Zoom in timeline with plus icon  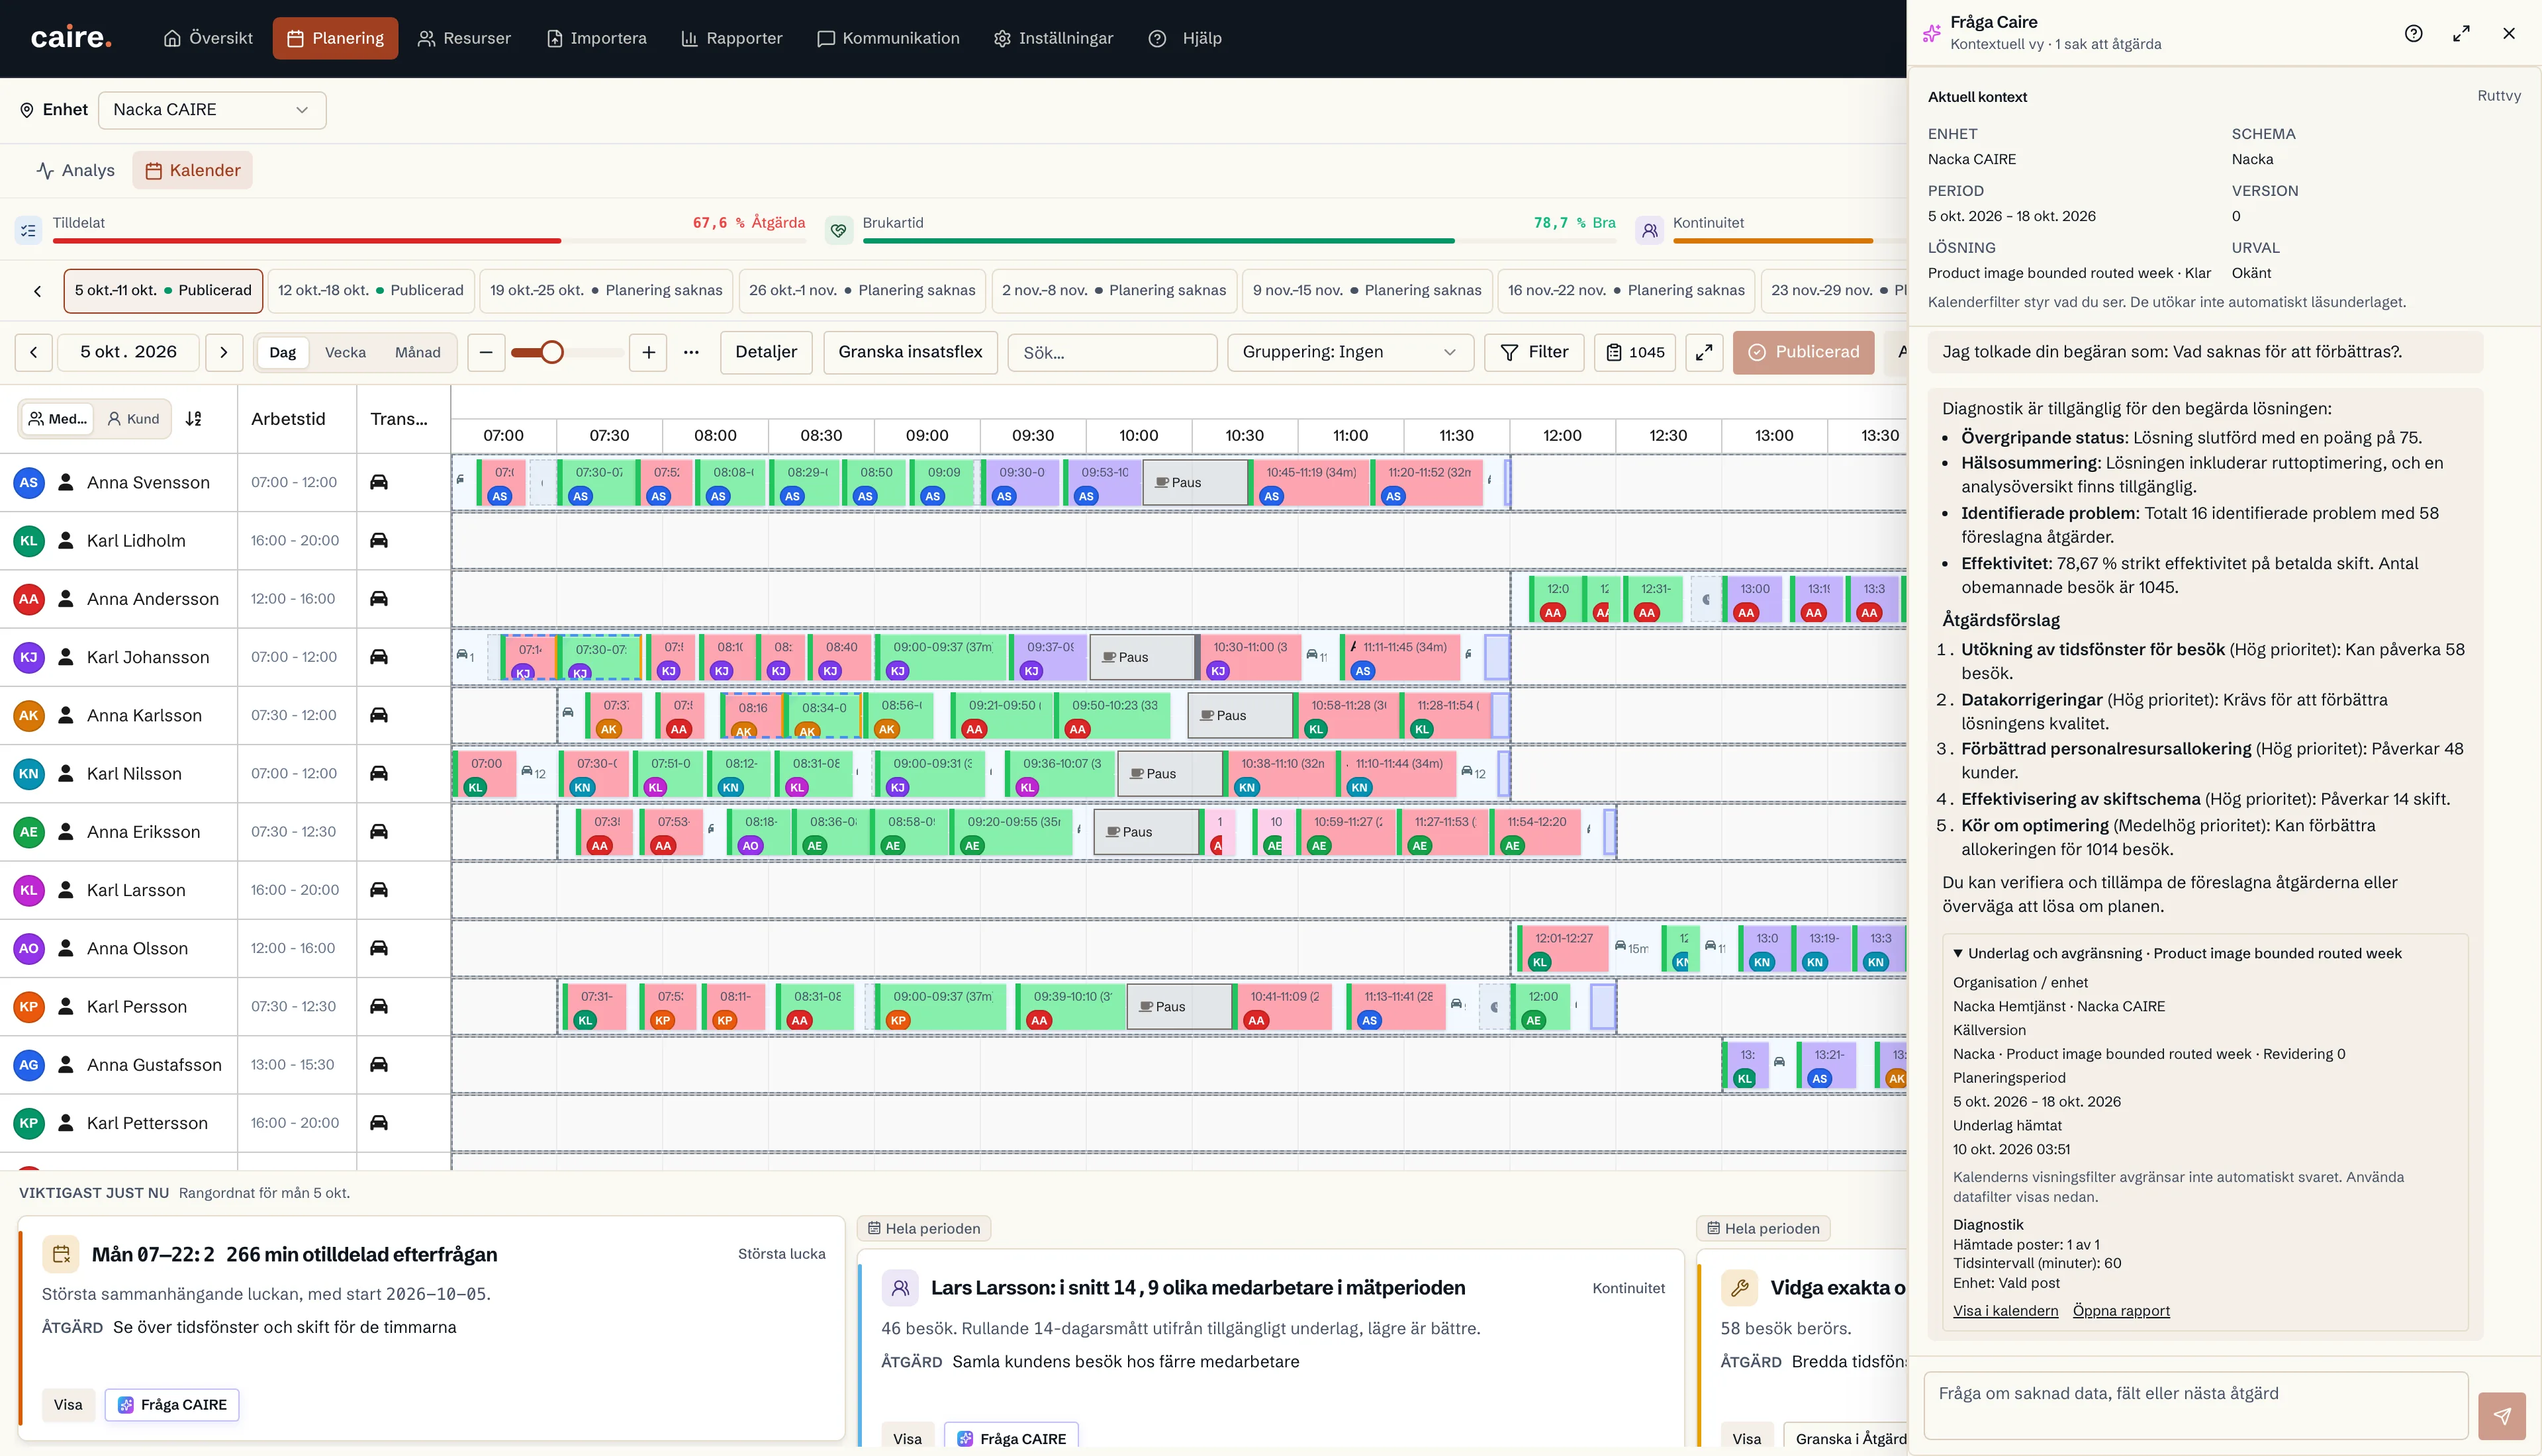click(648, 352)
